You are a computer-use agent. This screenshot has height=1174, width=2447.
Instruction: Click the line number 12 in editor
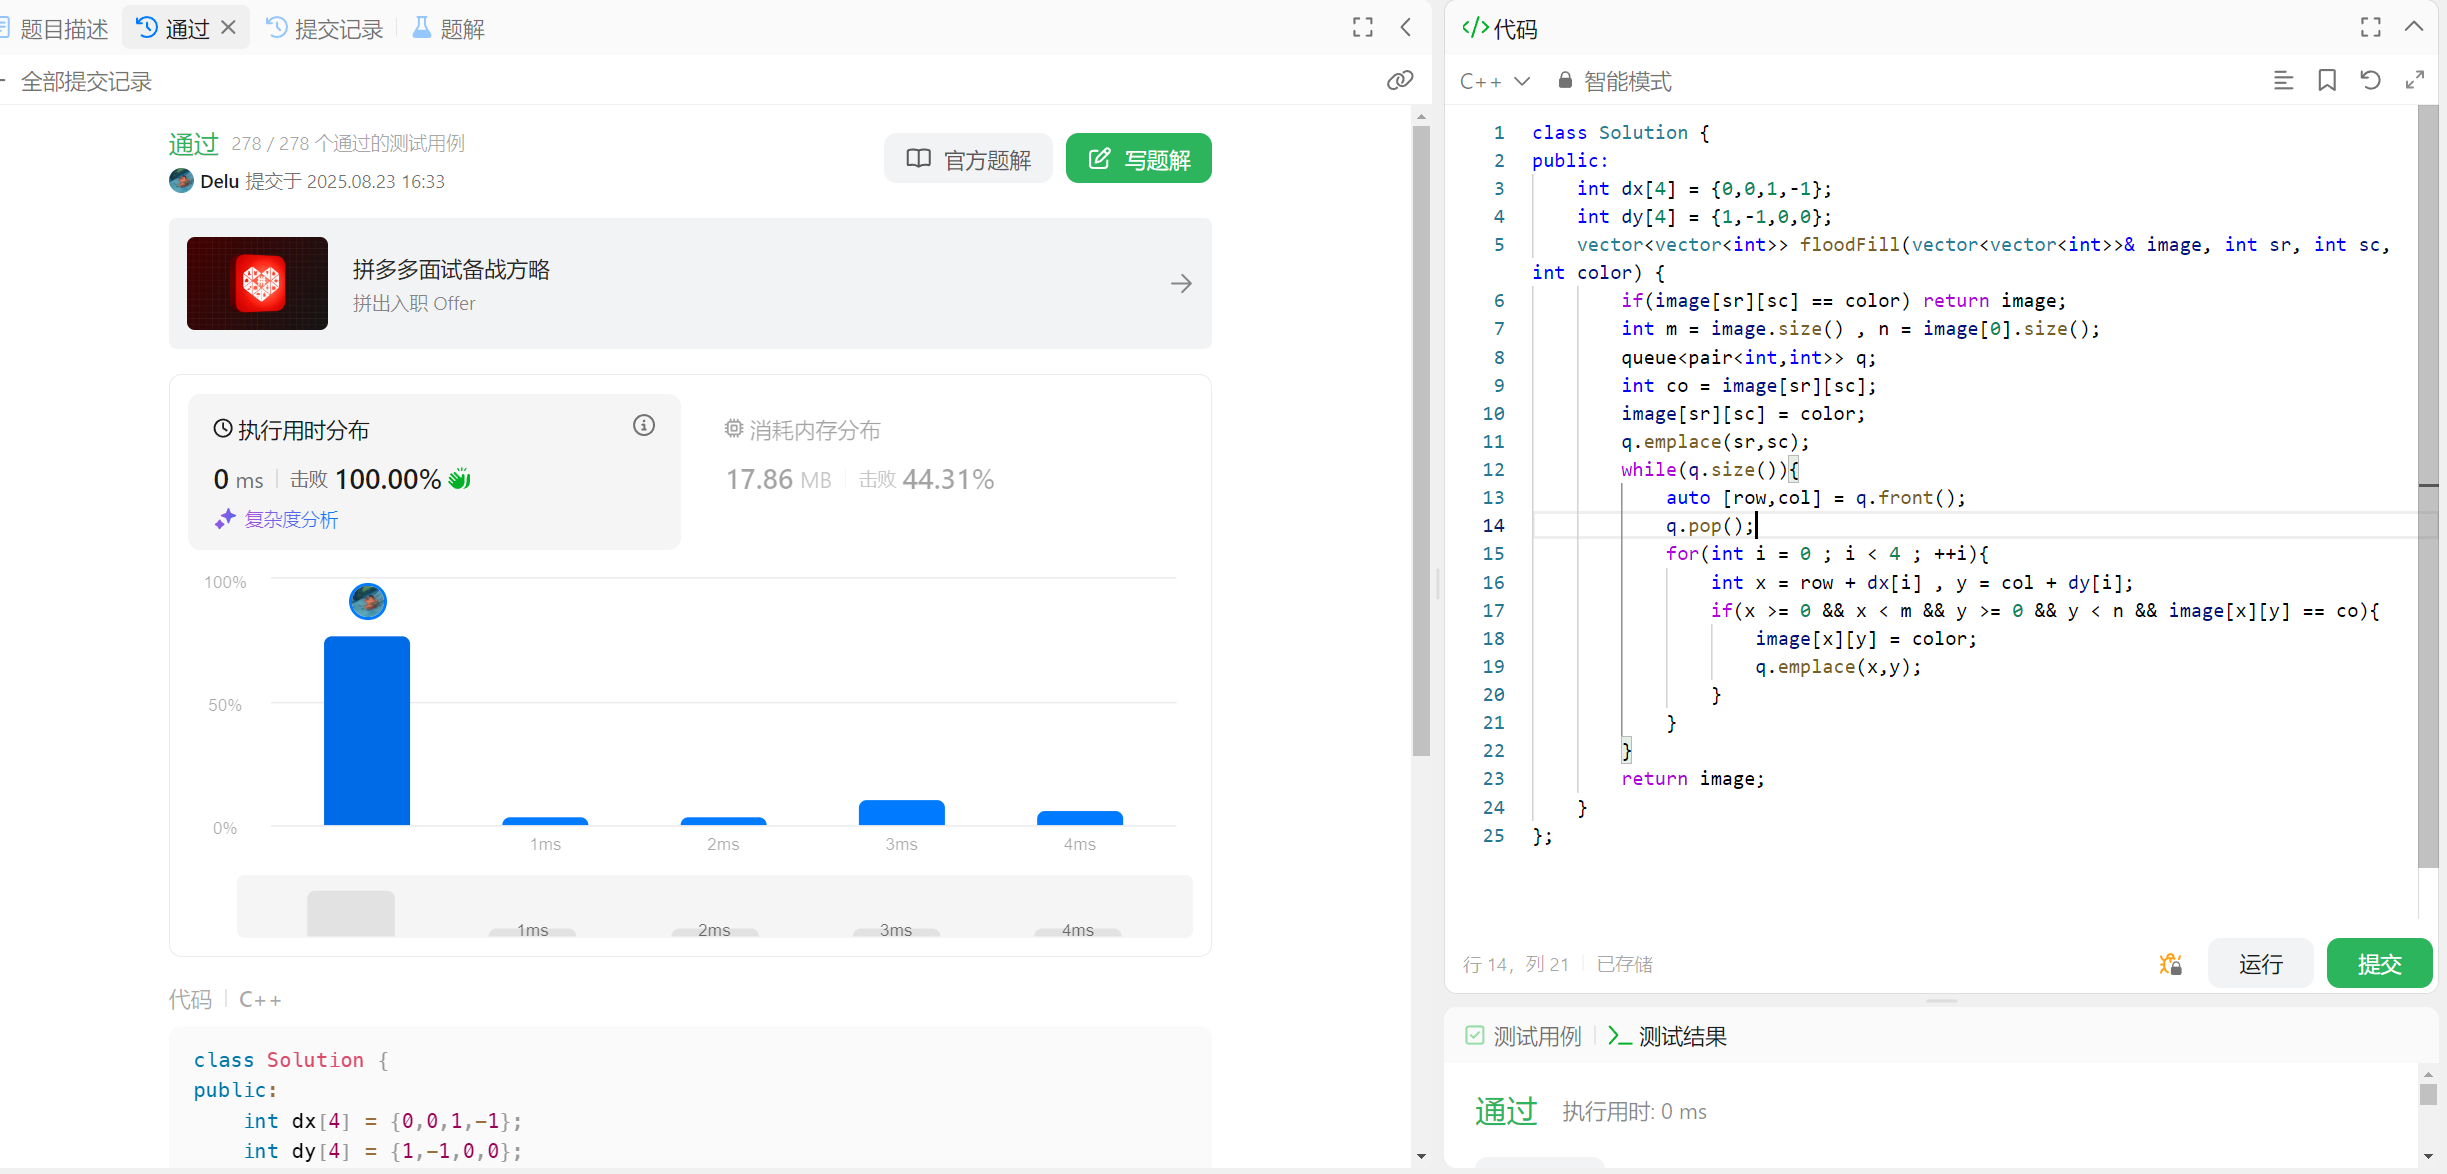[1493, 470]
